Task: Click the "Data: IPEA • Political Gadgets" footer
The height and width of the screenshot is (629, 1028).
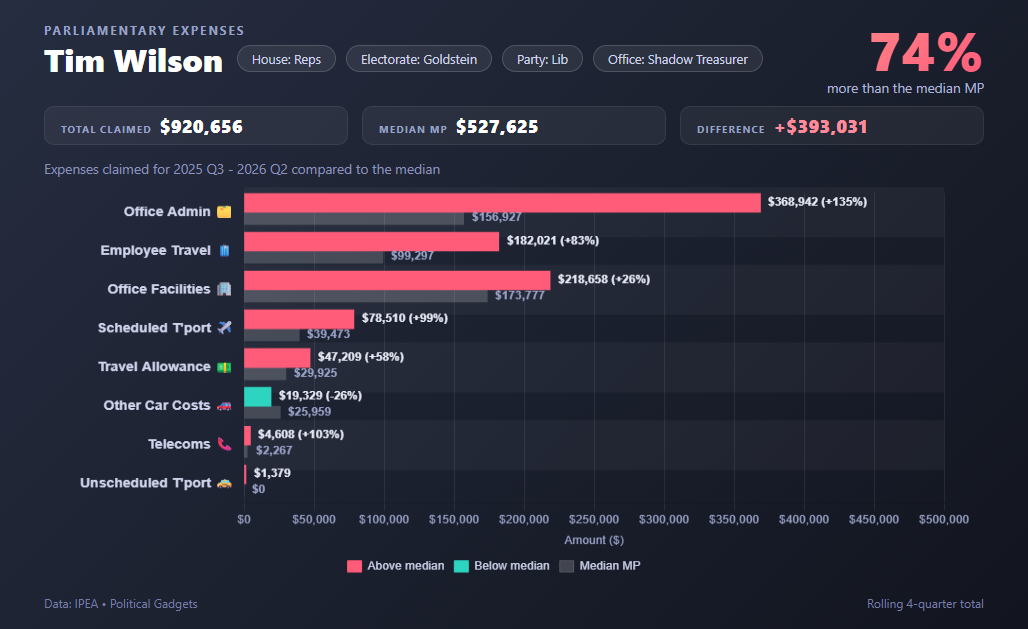Action: (x=121, y=604)
